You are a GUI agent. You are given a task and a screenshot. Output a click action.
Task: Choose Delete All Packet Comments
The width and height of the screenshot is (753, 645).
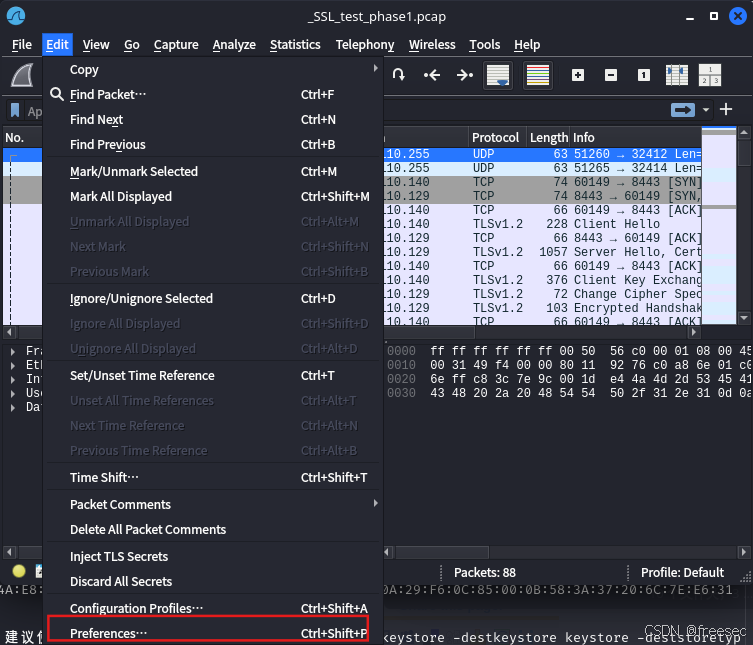tap(213, 529)
